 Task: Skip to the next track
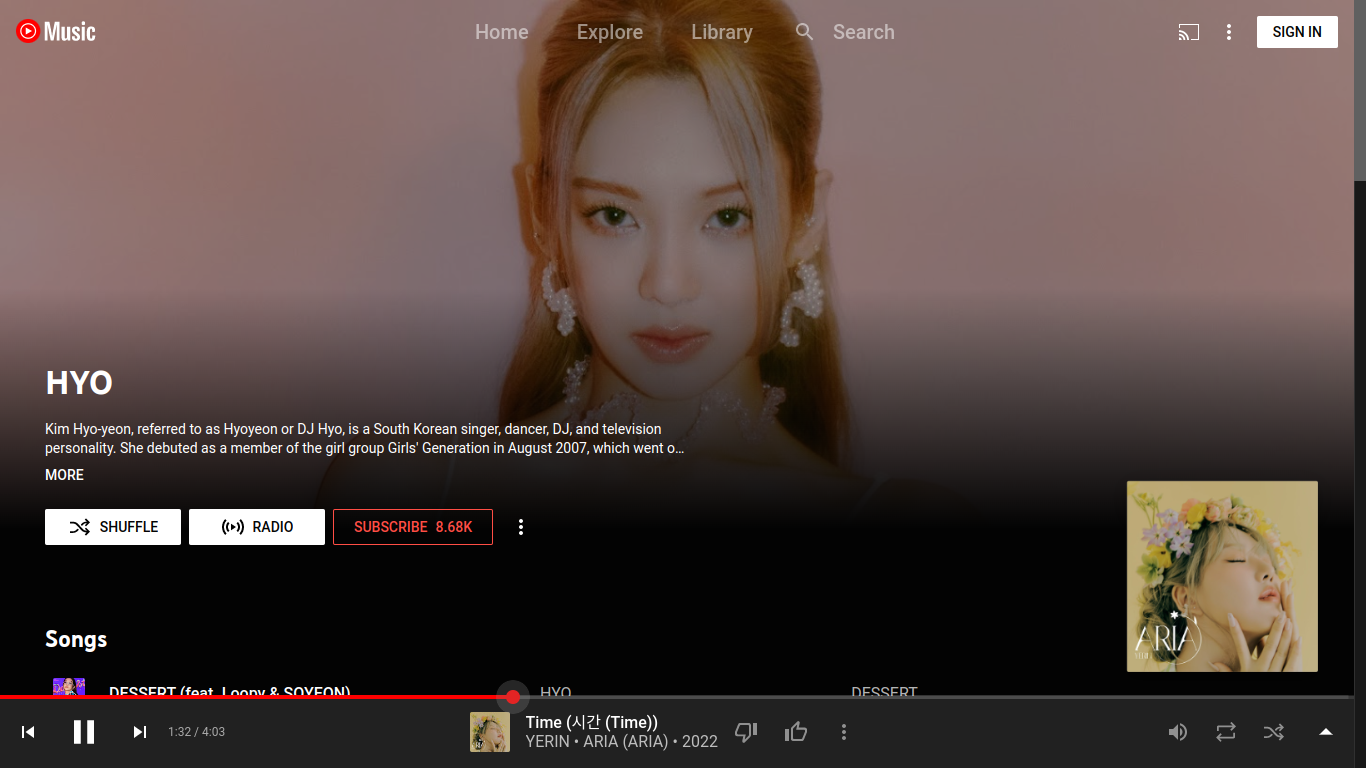point(140,732)
